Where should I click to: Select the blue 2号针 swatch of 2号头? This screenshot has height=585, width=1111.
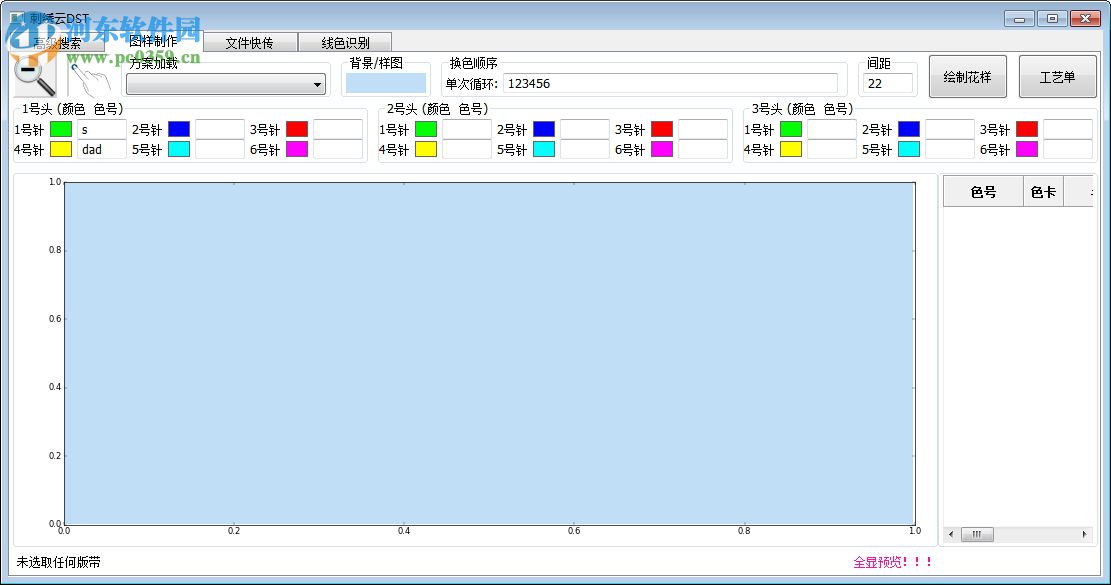pos(543,128)
